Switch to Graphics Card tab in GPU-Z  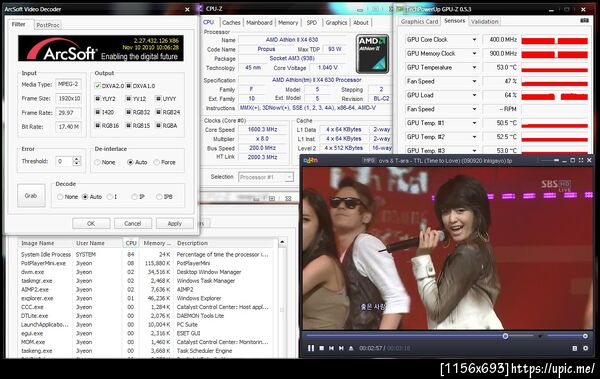419,21
